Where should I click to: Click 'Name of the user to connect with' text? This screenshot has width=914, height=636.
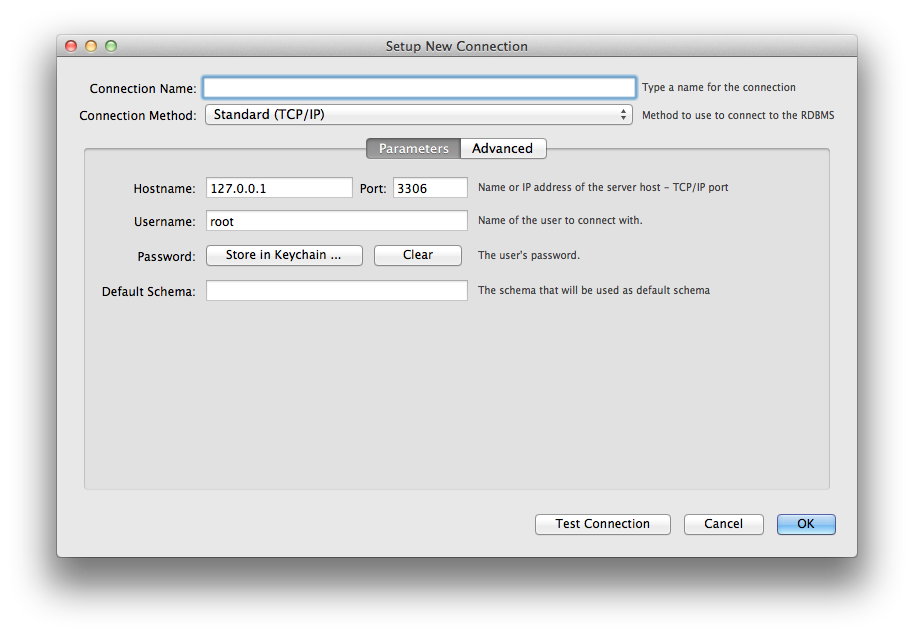[560, 220]
